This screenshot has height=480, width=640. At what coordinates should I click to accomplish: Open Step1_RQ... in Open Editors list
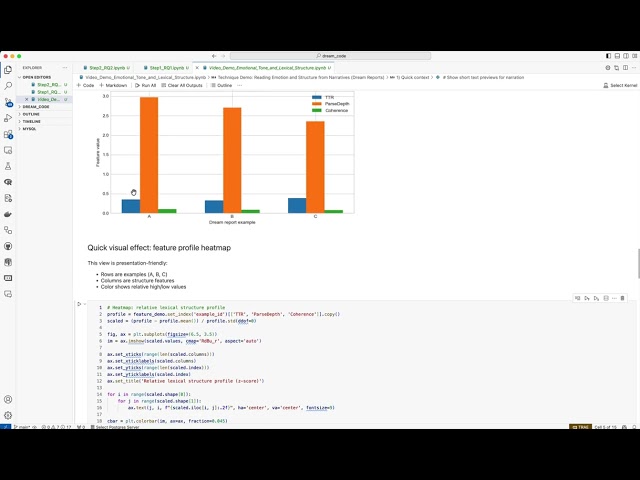click(x=49, y=92)
